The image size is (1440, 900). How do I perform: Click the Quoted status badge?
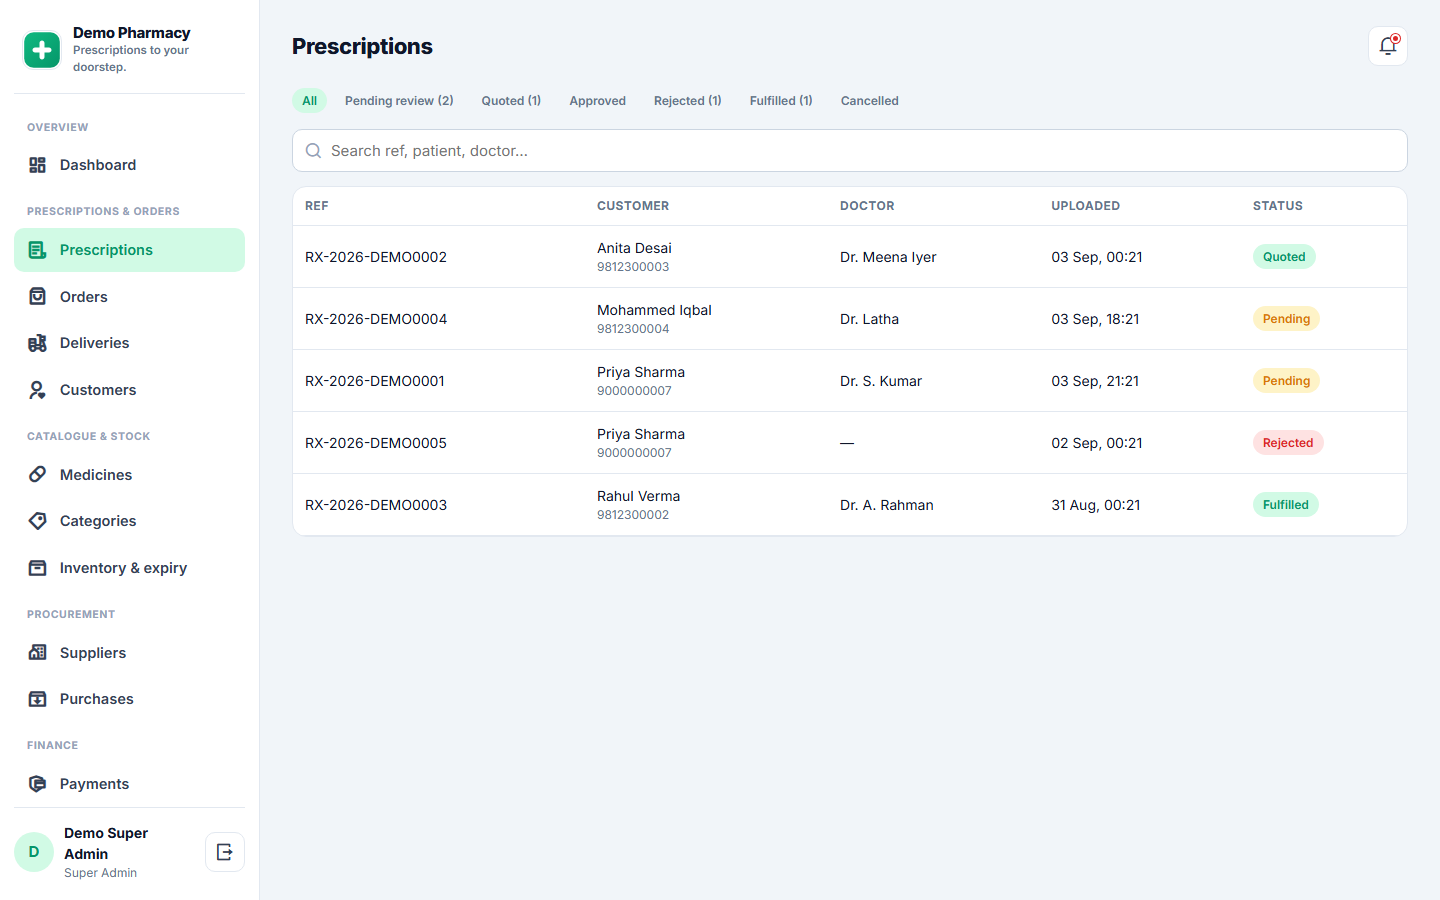click(x=1284, y=257)
